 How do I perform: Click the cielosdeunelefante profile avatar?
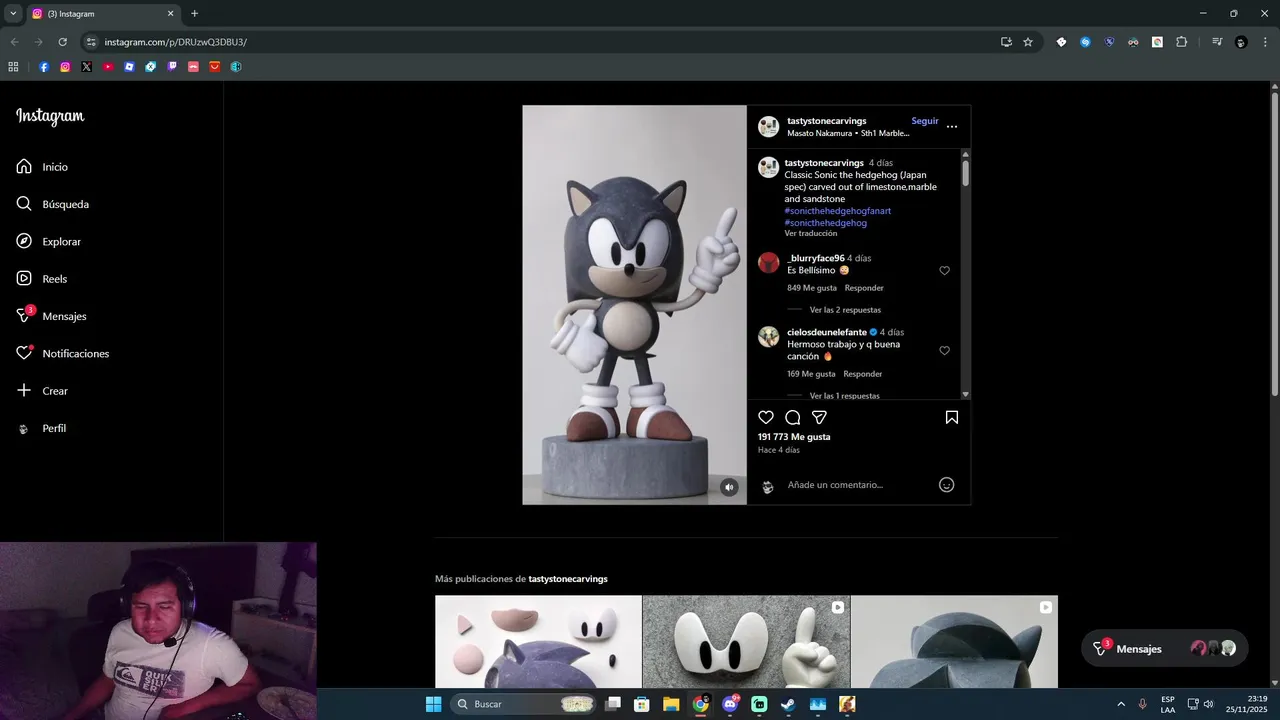pos(768,337)
